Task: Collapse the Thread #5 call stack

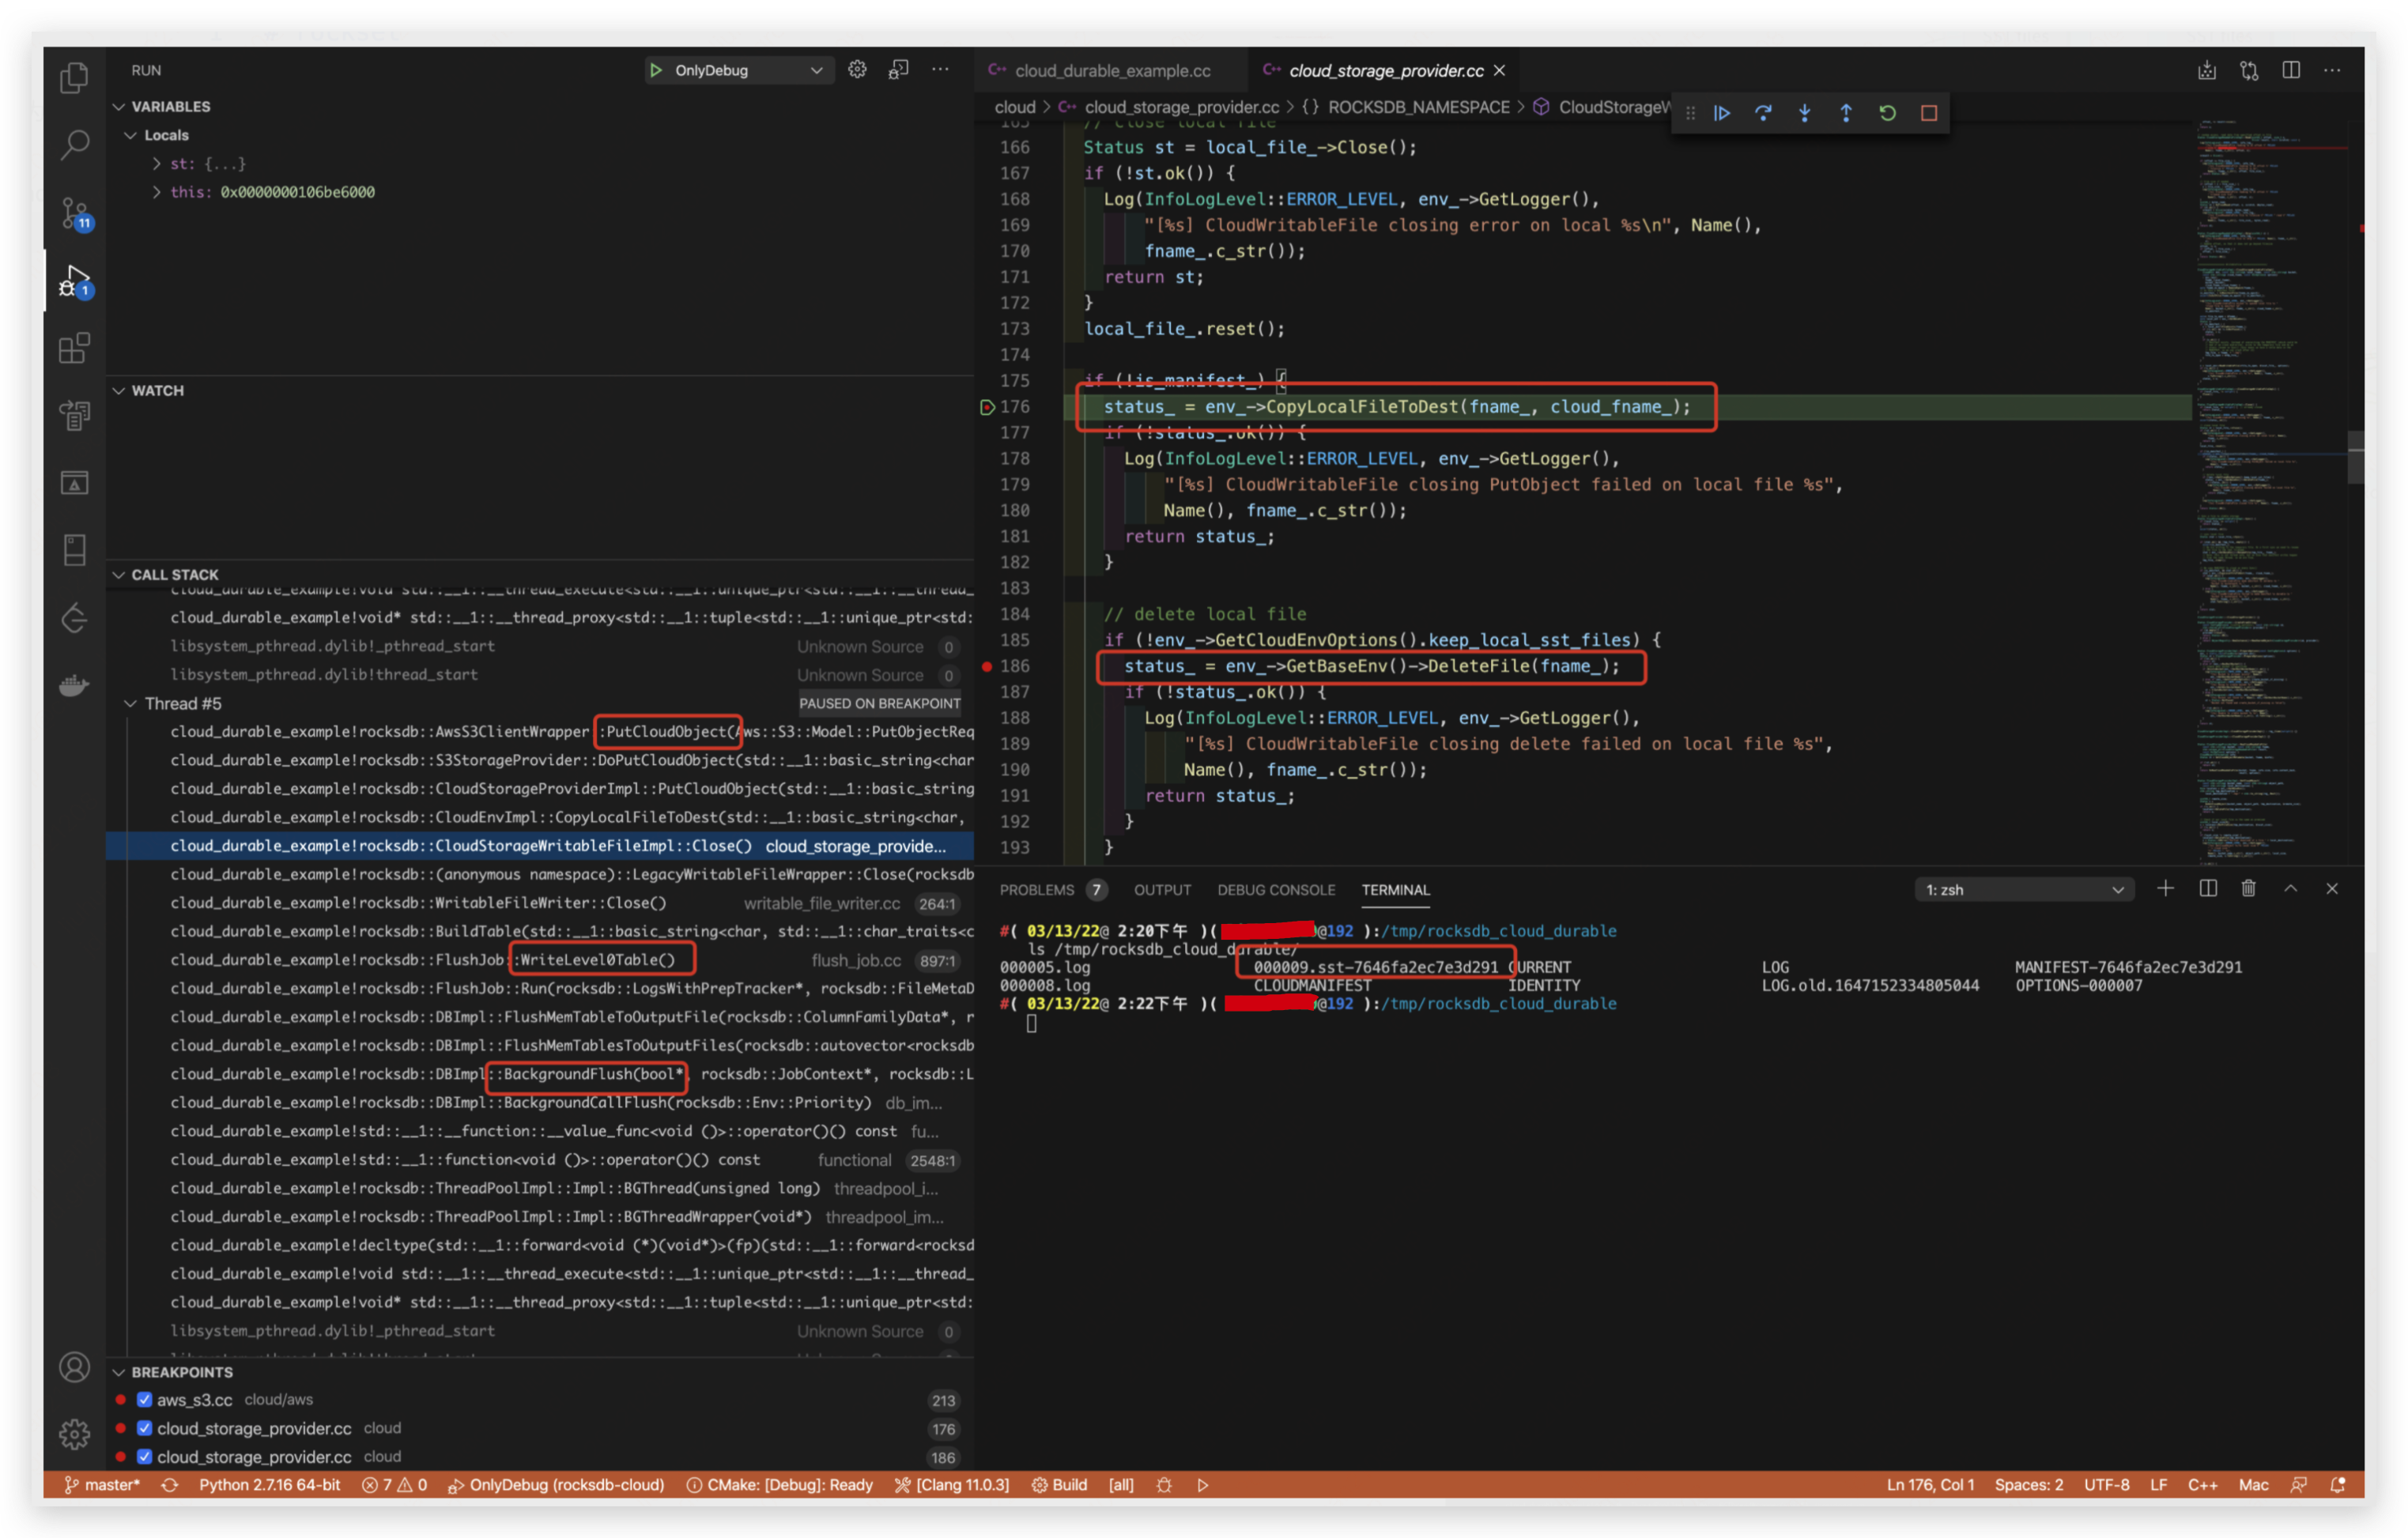Action: (x=130, y=703)
